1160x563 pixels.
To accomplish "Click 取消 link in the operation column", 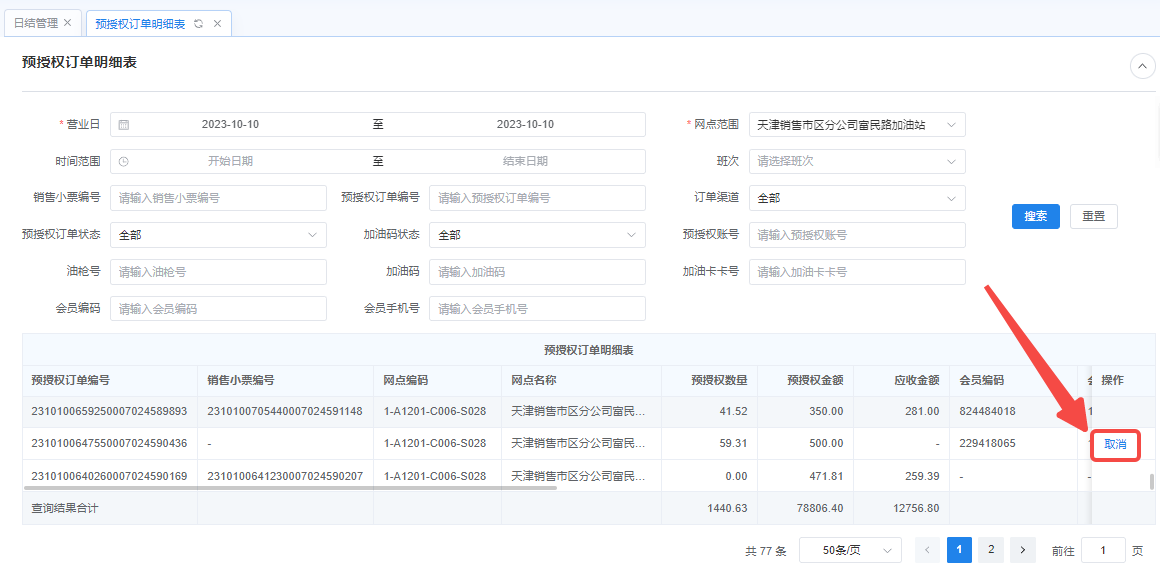I will 1115,444.
